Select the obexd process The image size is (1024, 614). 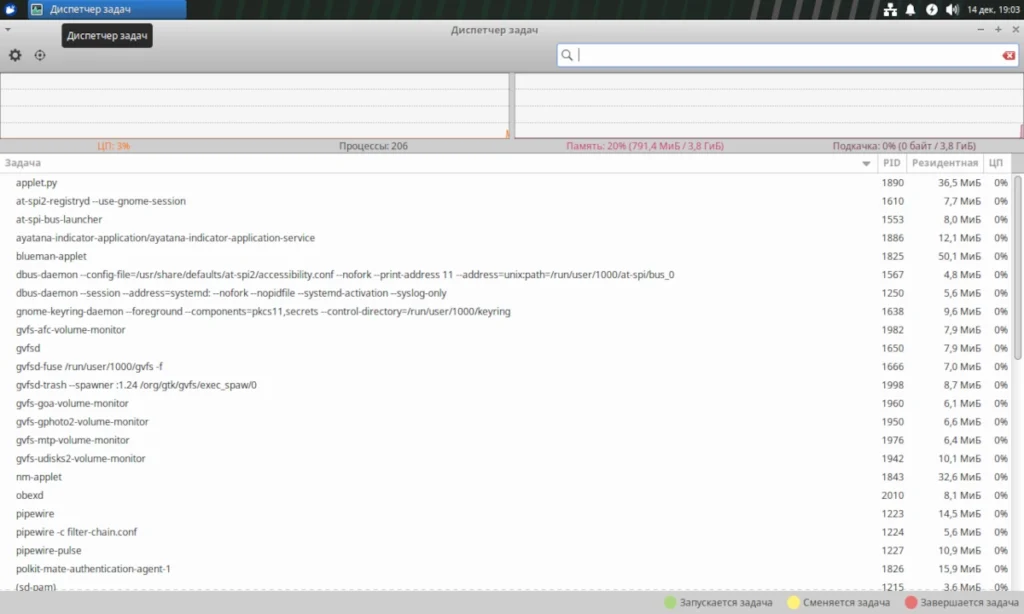pos(506,496)
